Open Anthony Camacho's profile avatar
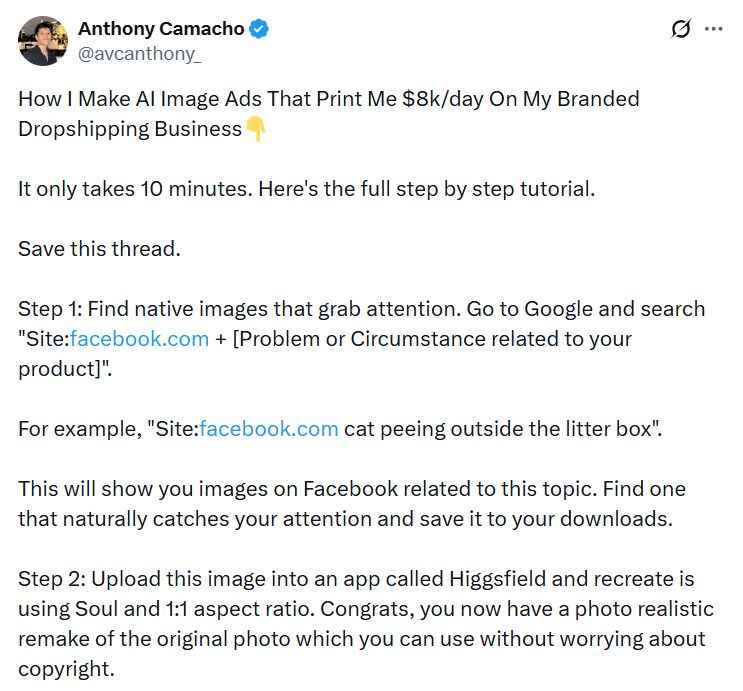The width and height of the screenshot is (743, 691). tap(43, 41)
